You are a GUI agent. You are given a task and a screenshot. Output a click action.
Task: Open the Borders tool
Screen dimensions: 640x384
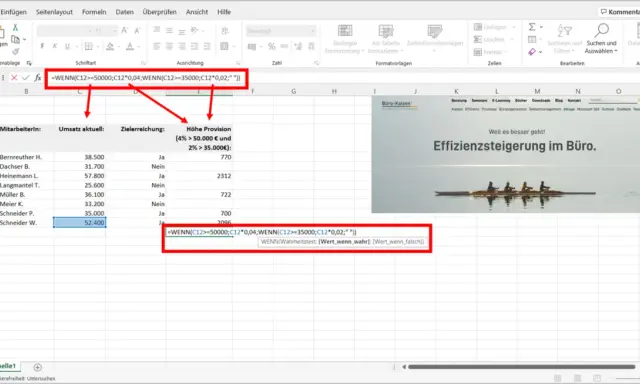(x=89, y=46)
